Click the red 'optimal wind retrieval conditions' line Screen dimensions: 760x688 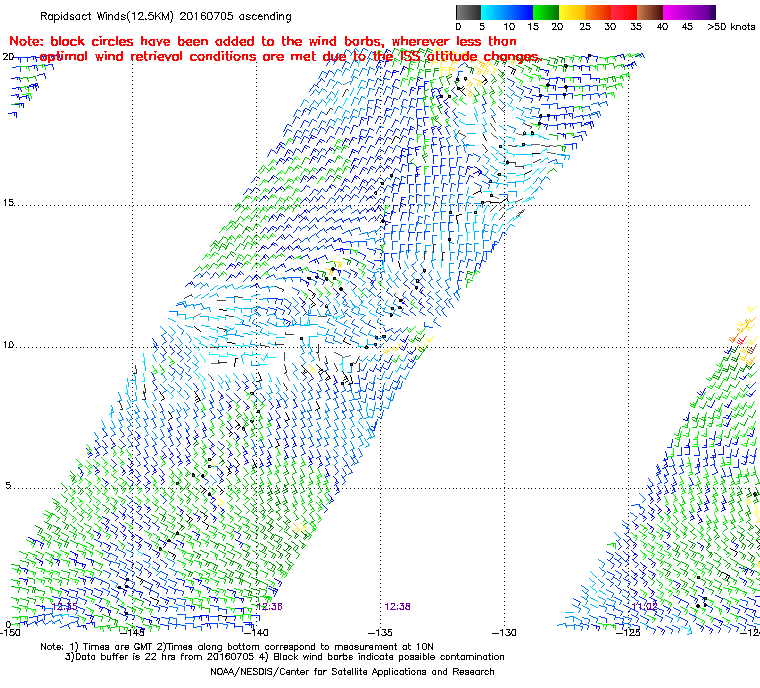tap(289, 57)
